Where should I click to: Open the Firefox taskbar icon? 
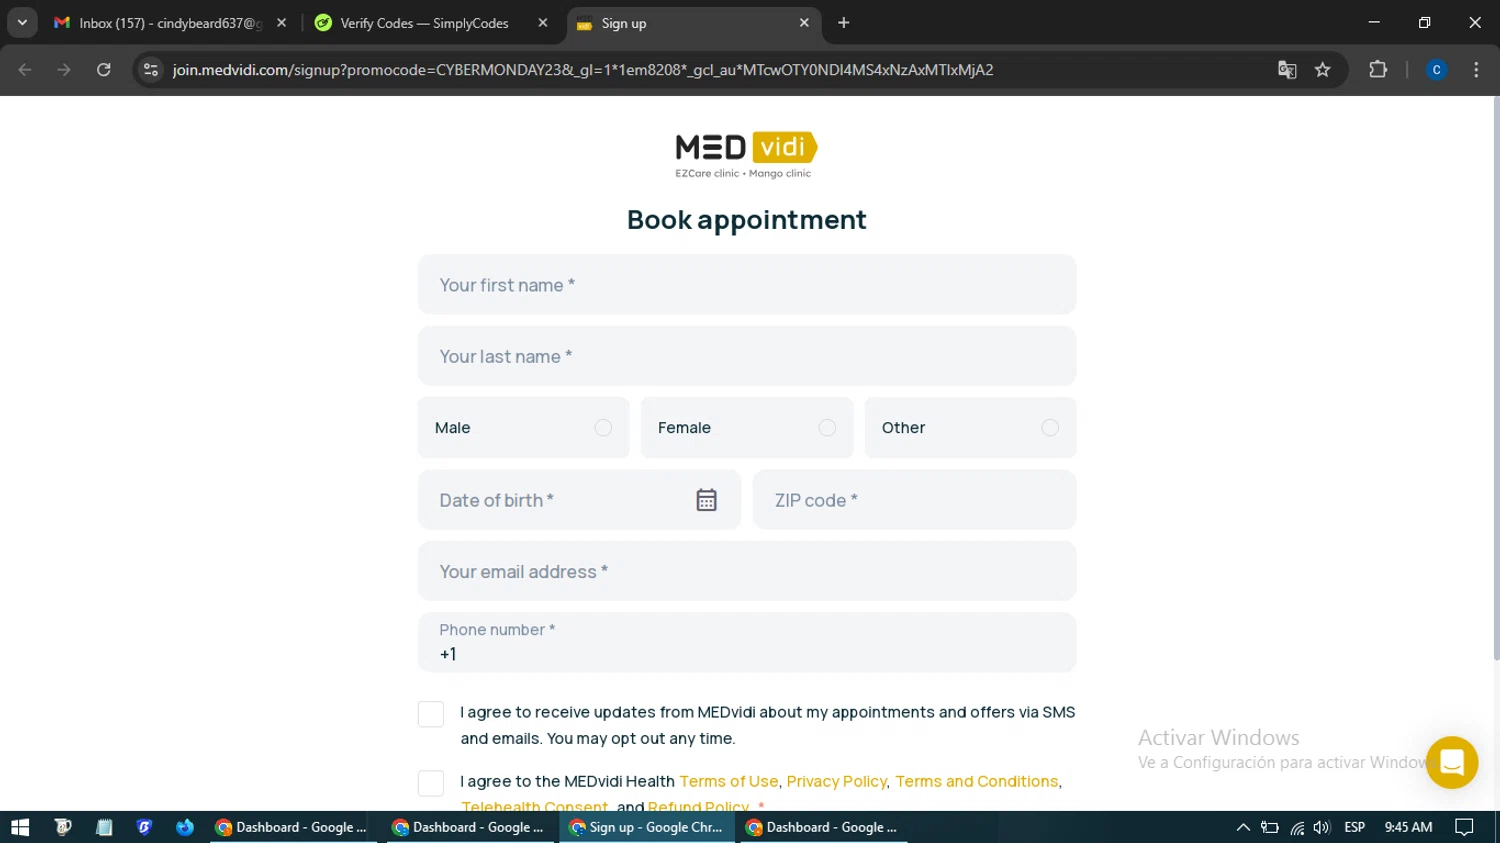click(185, 827)
